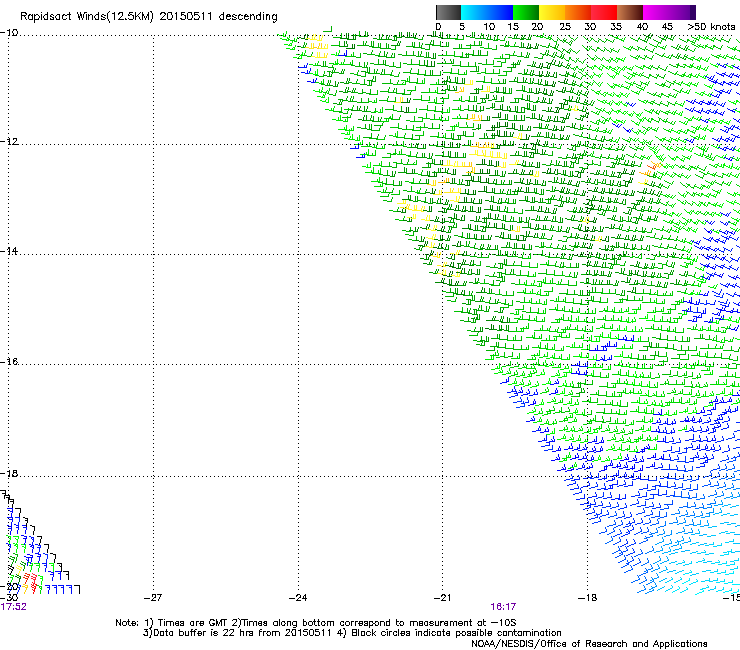The image size is (740, 650).
Task: Click the bottom-axis longitude label '-18'
Action: click(x=587, y=598)
